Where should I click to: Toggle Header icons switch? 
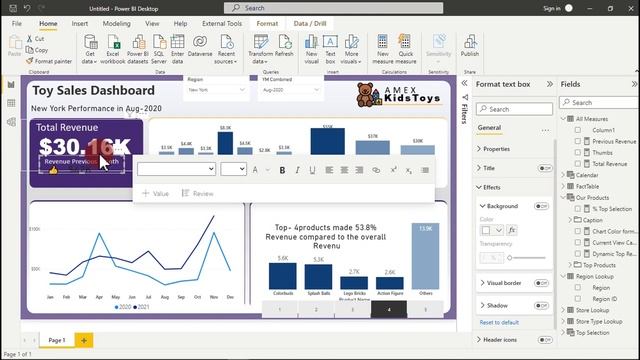point(545,340)
